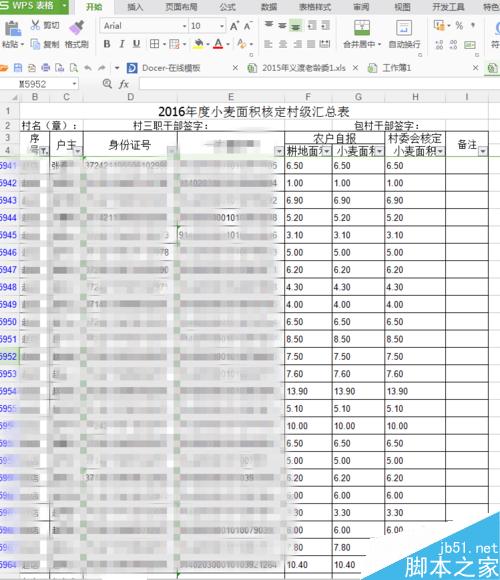Align cell content to top
This screenshot has width=500, height=580.
[x=269, y=25]
